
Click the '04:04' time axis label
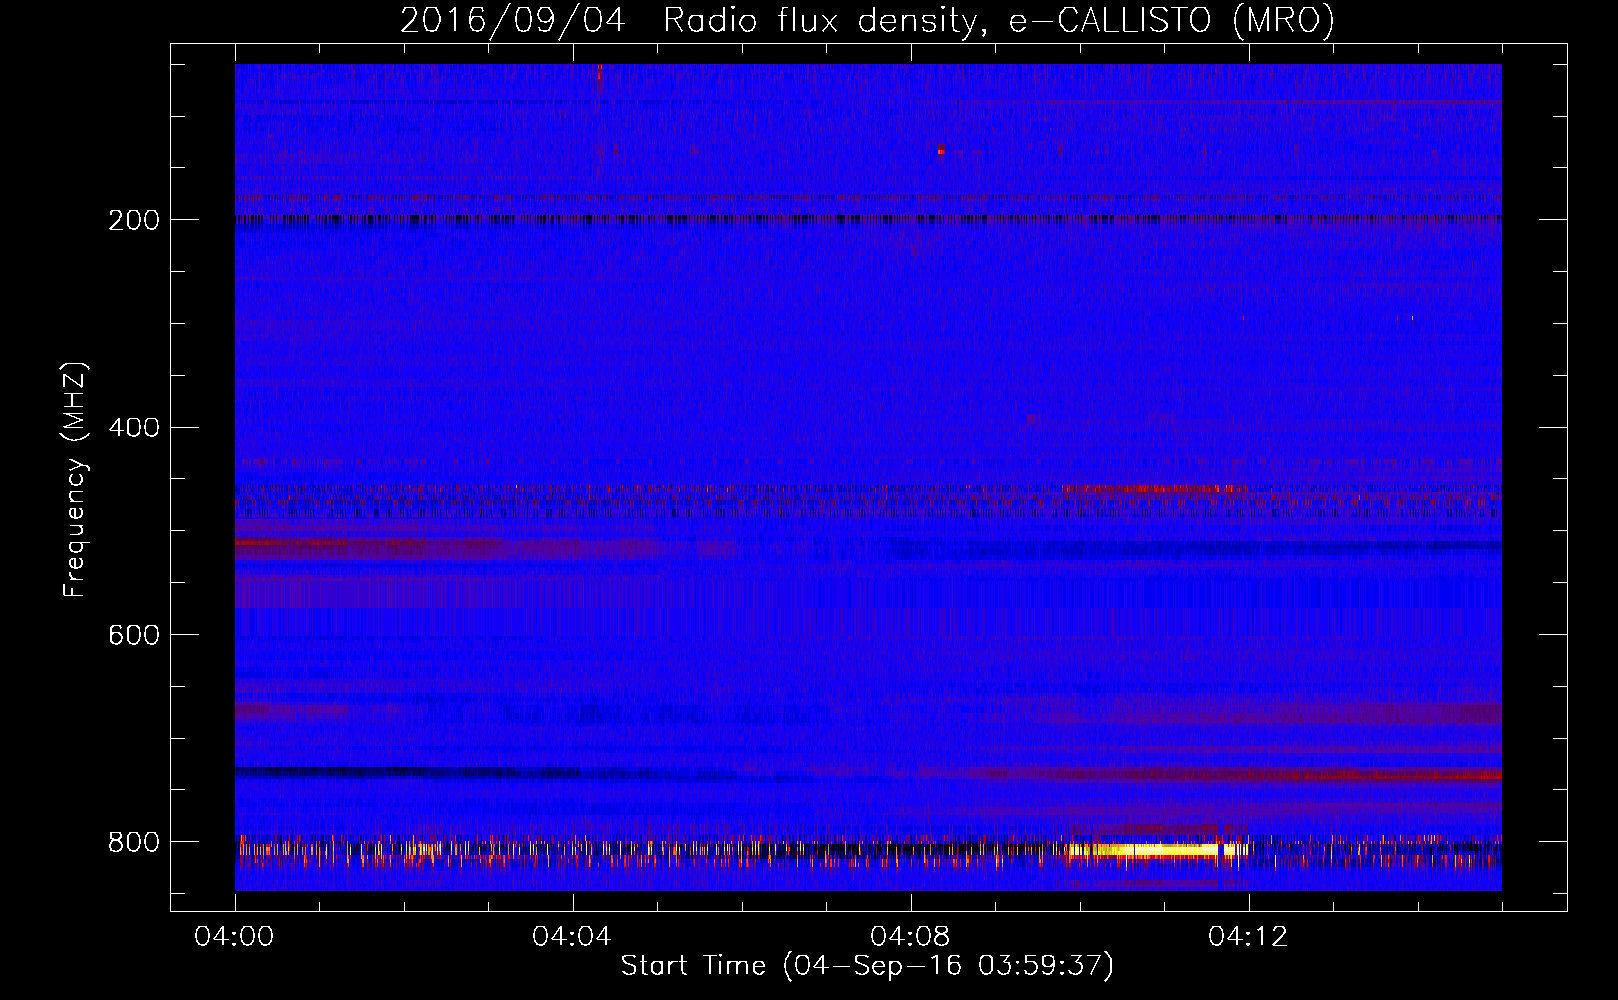tap(572, 937)
